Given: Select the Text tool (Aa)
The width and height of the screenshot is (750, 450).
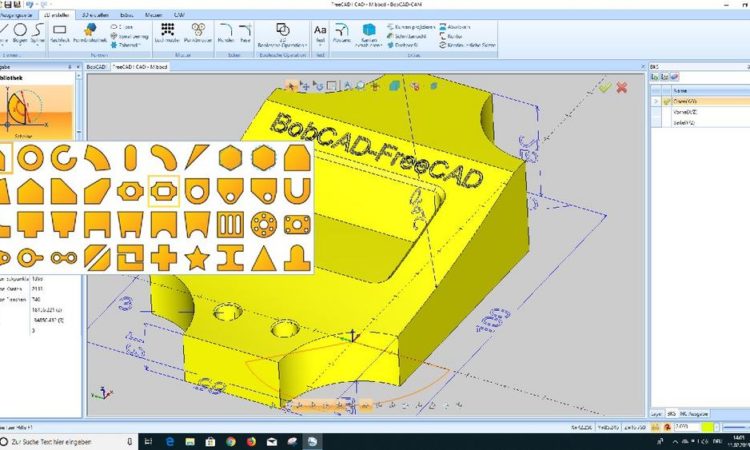Looking at the screenshot, I should 320,33.
